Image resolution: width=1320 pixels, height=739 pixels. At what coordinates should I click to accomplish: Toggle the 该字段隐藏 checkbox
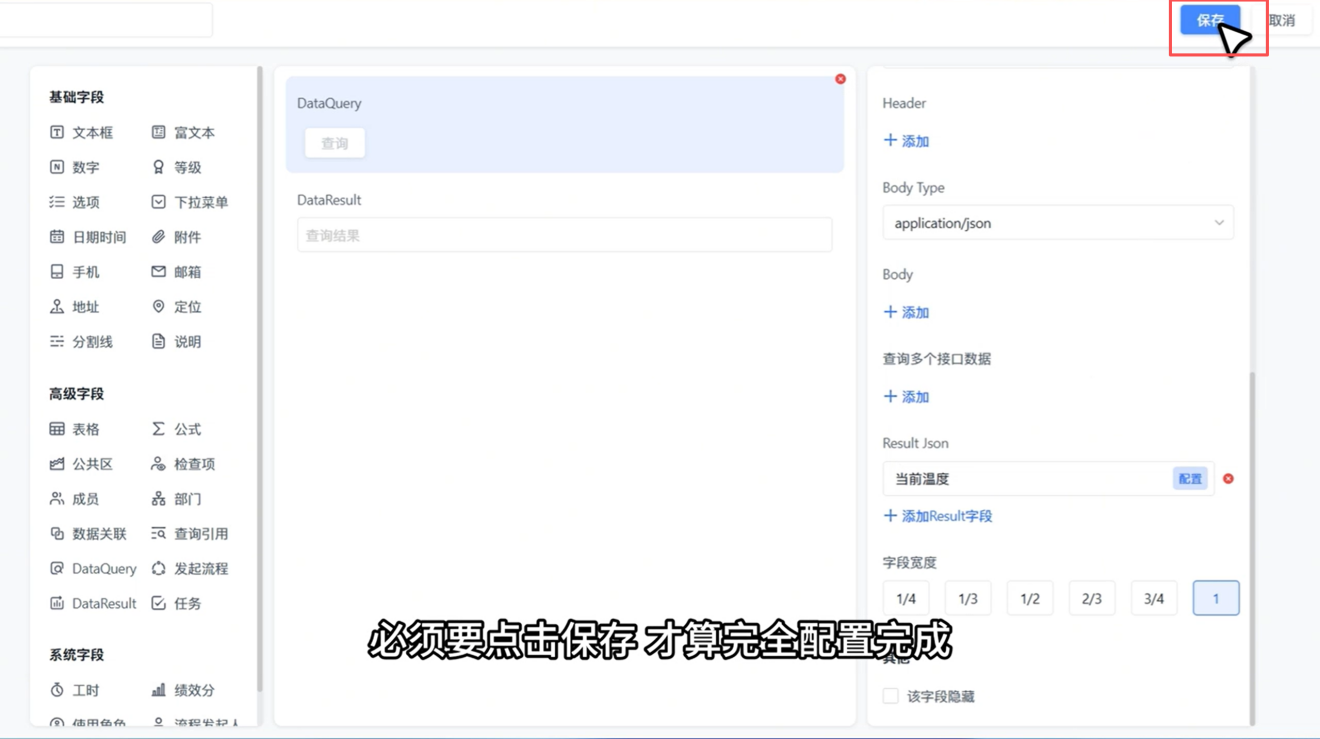[890, 696]
